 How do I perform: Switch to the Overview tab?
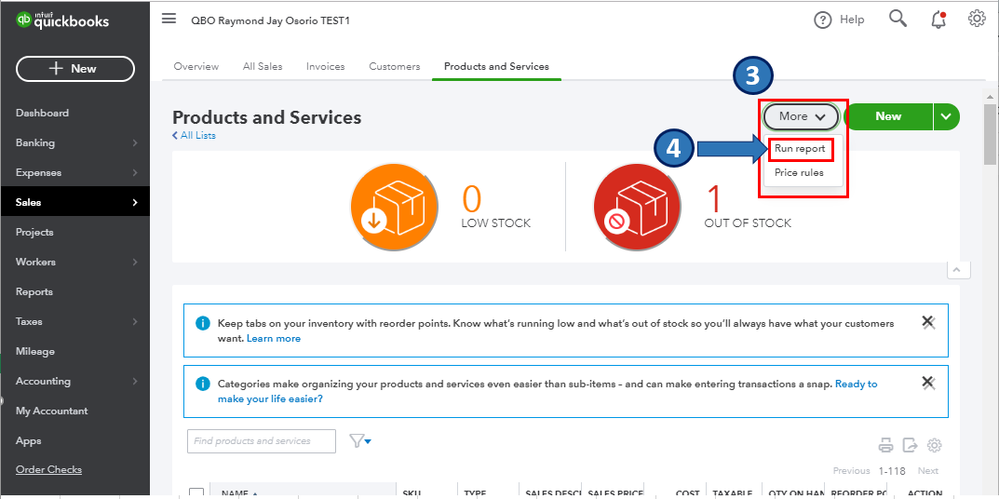click(x=196, y=66)
